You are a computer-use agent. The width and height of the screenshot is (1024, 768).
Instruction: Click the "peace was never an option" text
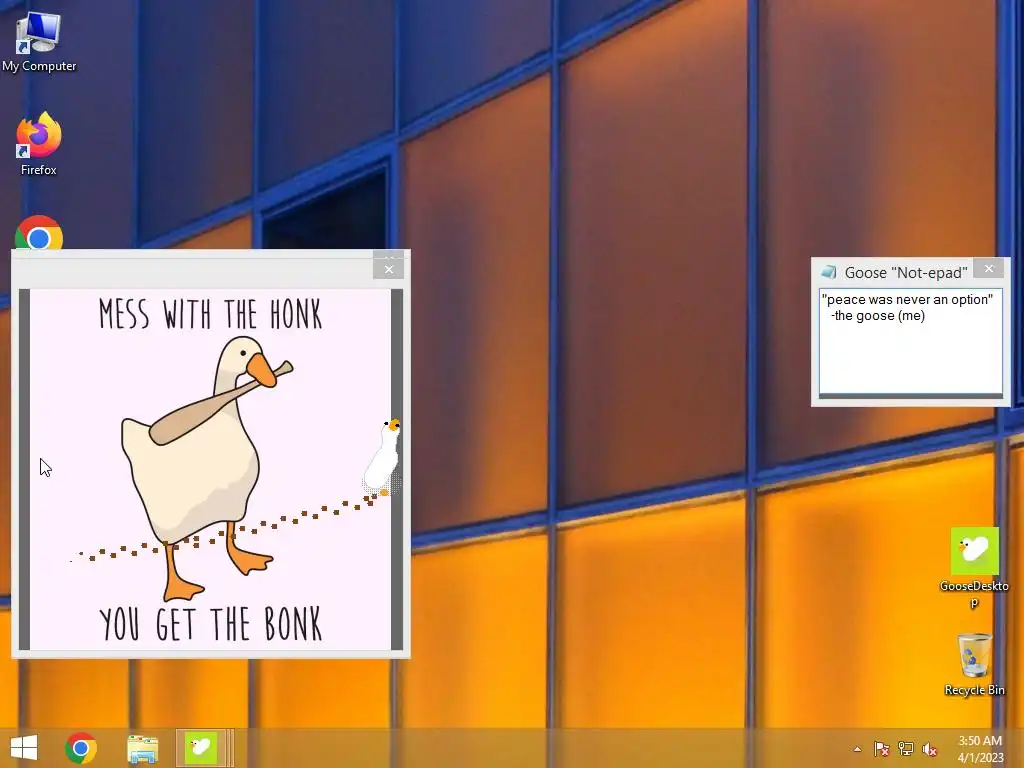907,299
